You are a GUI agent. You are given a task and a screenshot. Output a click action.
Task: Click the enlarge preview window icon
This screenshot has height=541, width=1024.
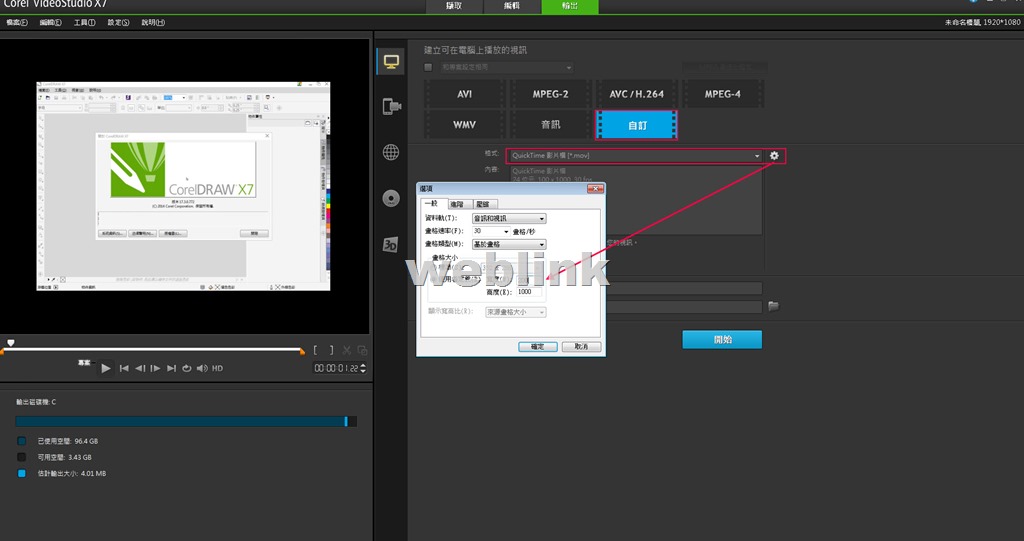click(x=362, y=351)
